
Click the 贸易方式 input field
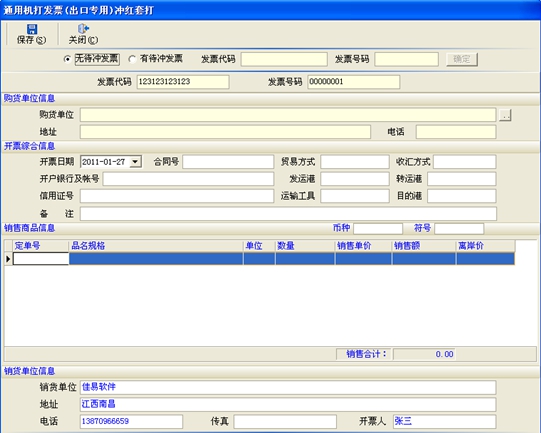[355, 161]
